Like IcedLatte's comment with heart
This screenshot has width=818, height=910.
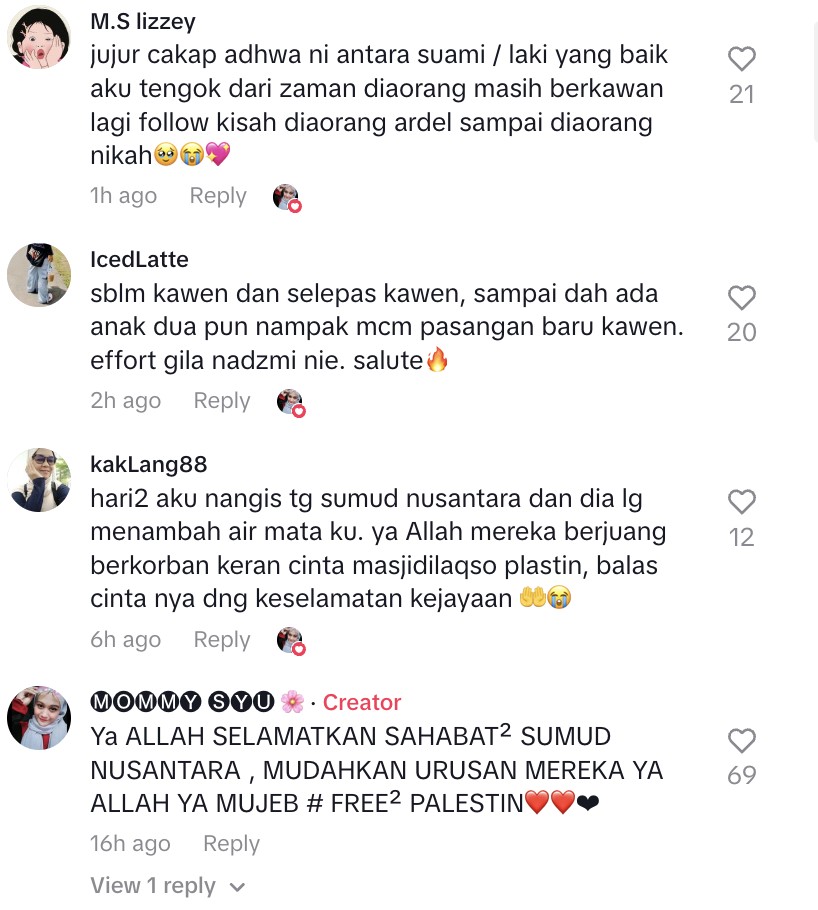click(x=741, y=298)
